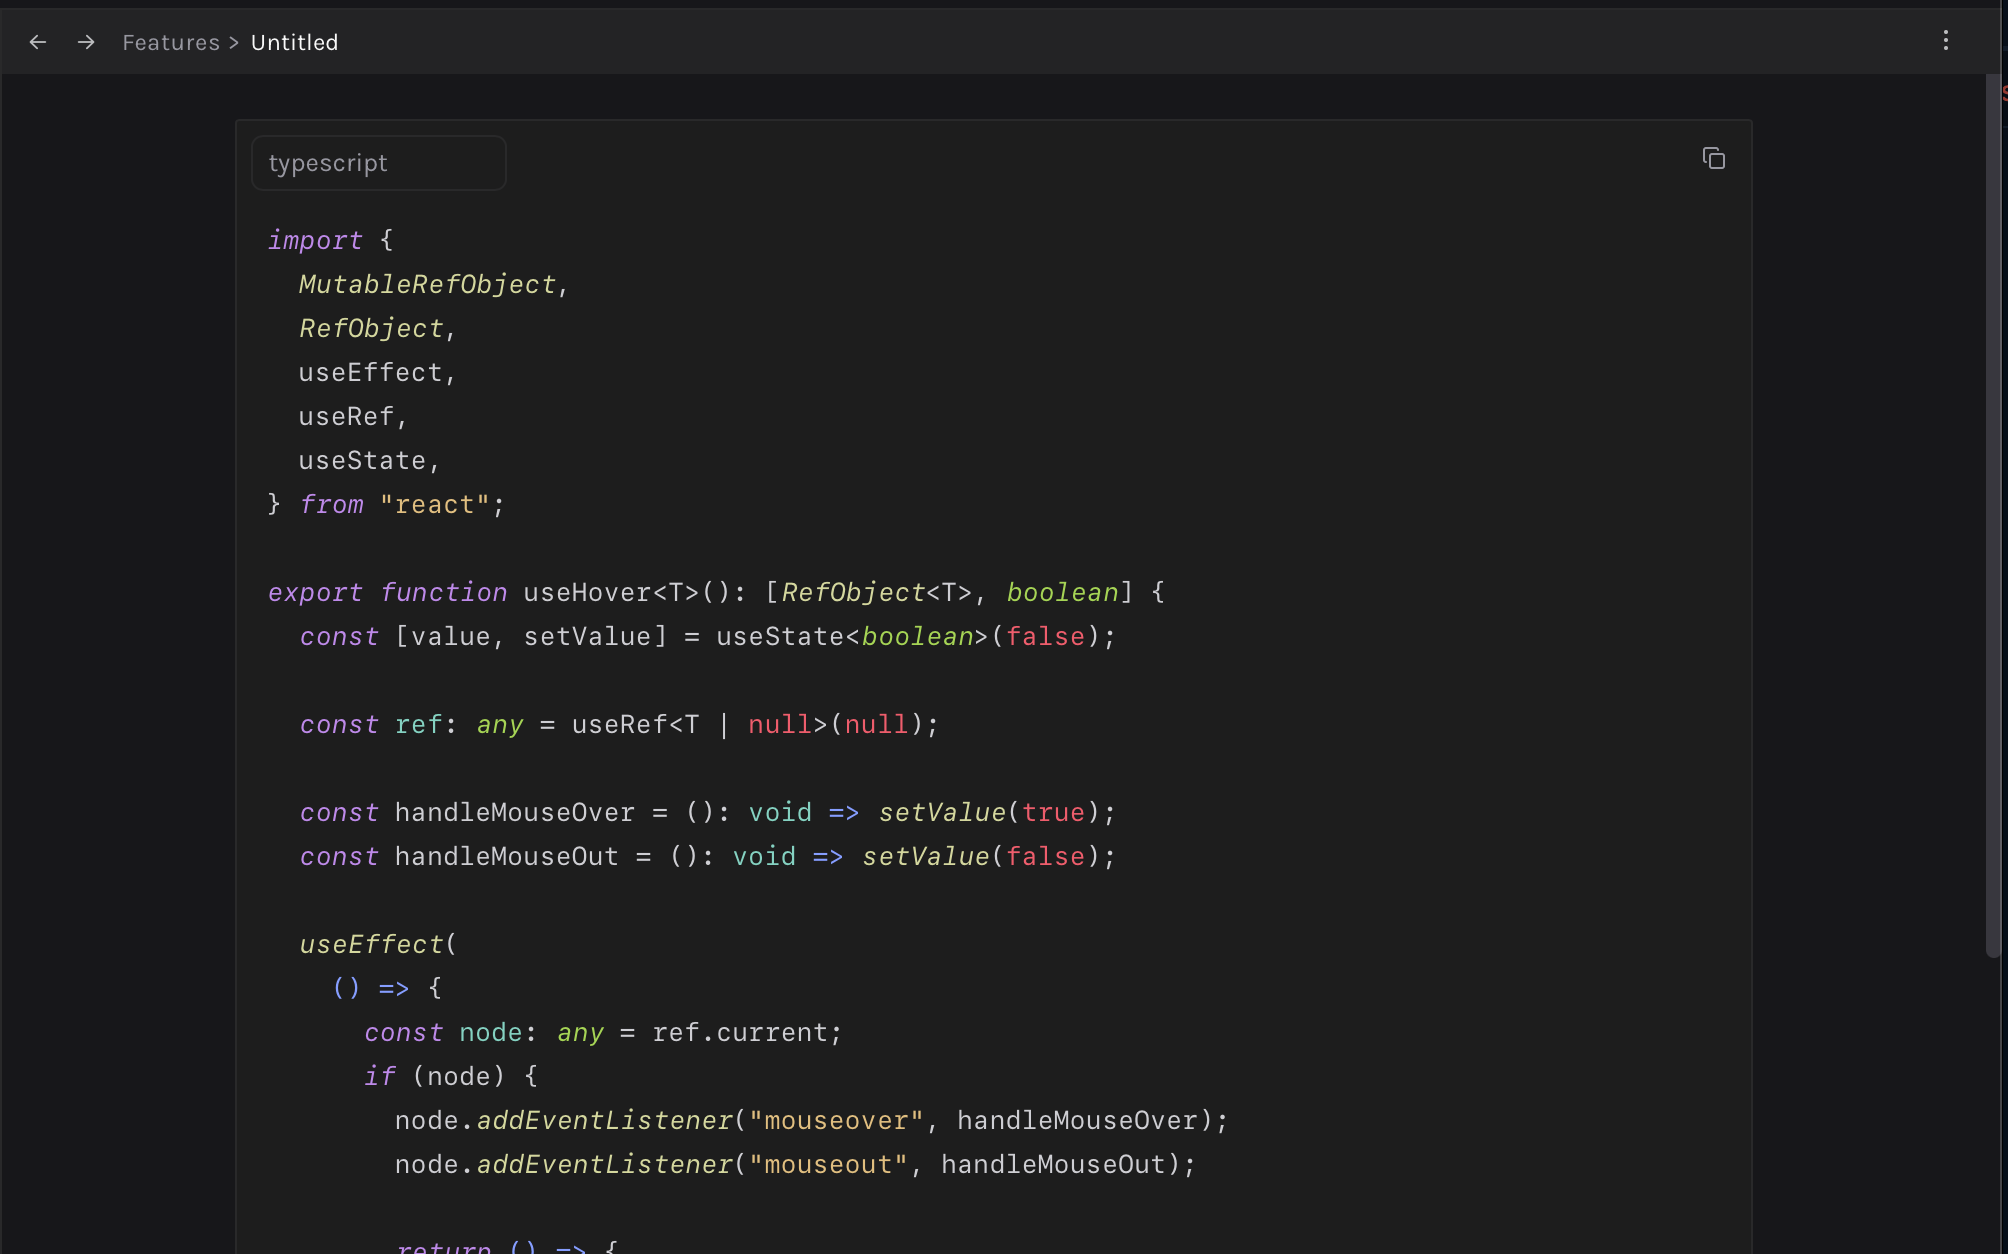The width and height of the screenshot is (2008, 1254).
Task: Open the typescript language selector
Action: (378, 162)
